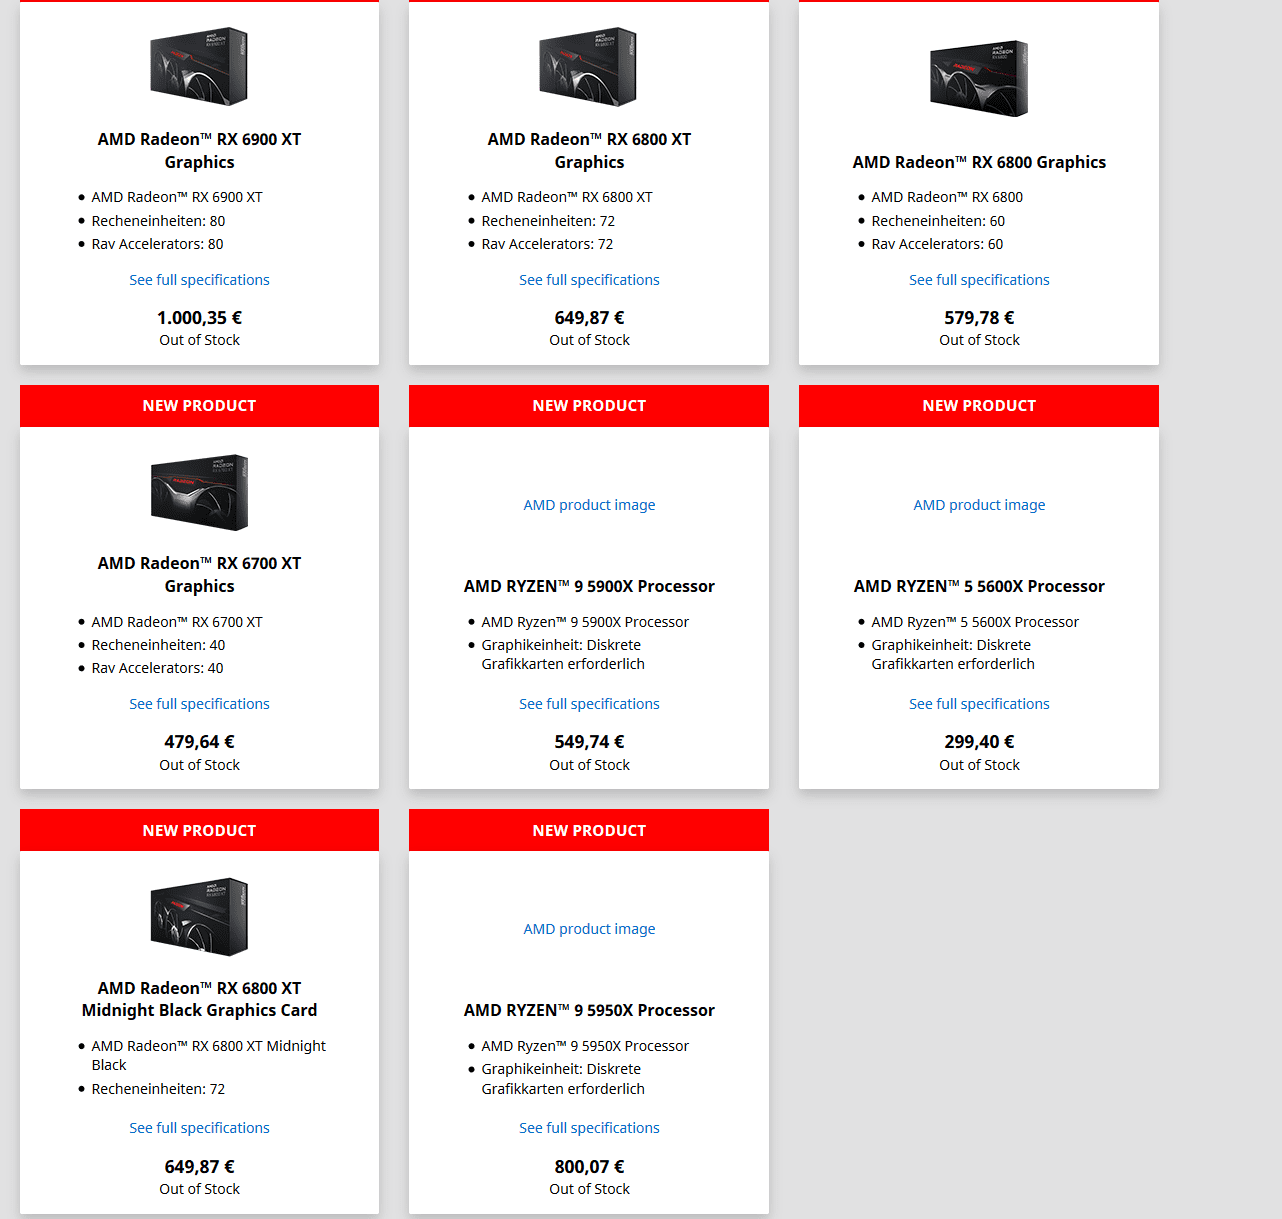
Task: Click the 549,74 € price
Action: (x=589, y=742)
